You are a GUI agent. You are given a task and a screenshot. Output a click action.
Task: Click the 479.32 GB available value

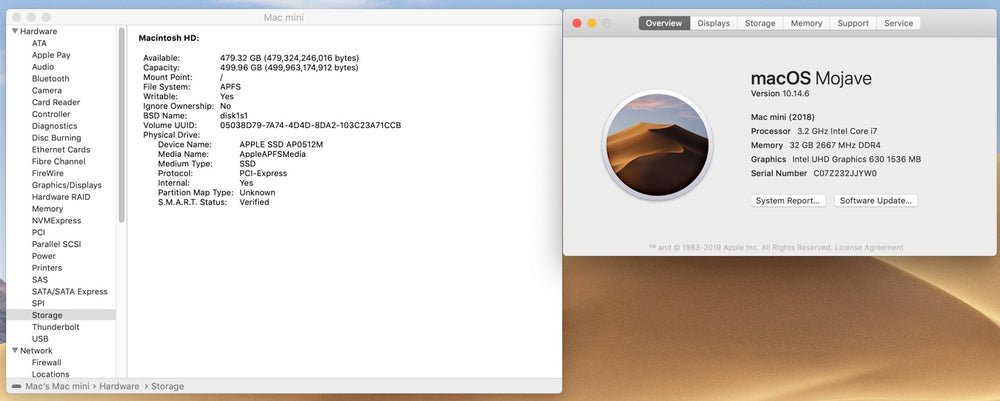[x=289, y=57]
